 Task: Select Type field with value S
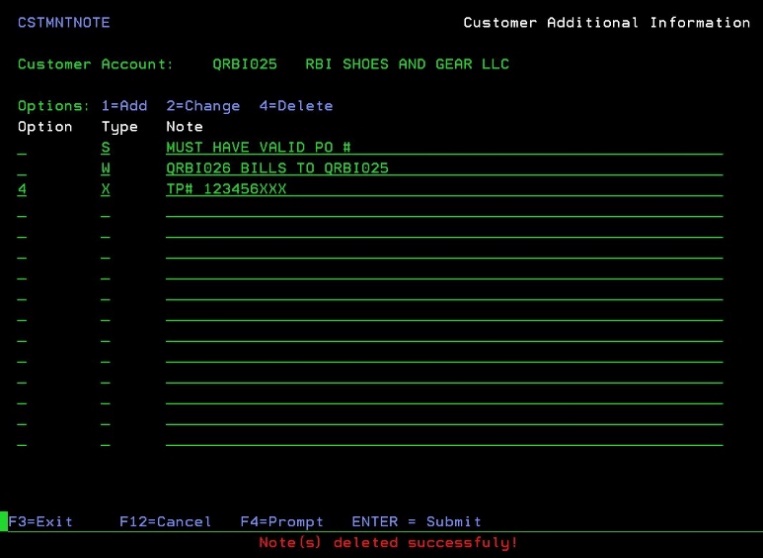click(106, 148)
